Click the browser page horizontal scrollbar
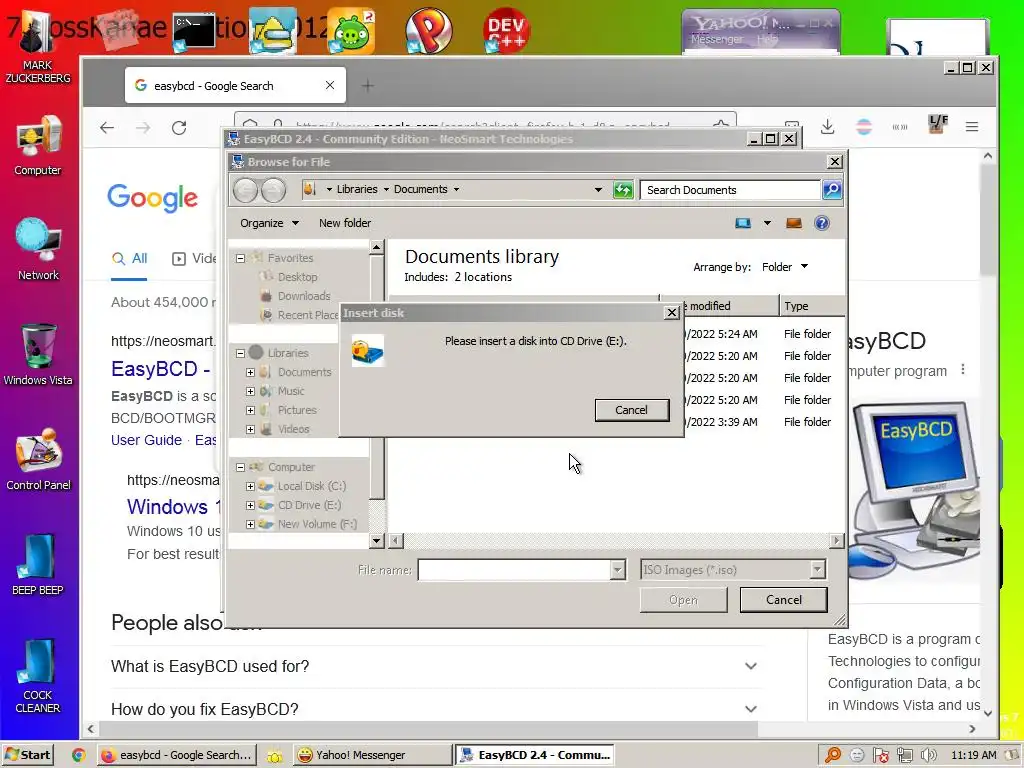This screenshot has width=1024, height=768. (428, 729)
